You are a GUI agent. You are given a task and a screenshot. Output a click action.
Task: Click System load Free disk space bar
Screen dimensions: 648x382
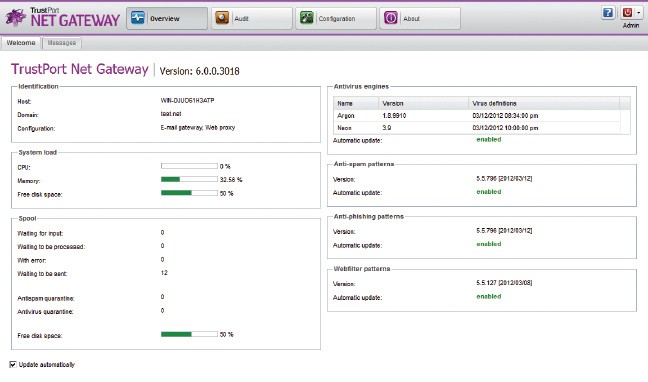tap(189, 193)
